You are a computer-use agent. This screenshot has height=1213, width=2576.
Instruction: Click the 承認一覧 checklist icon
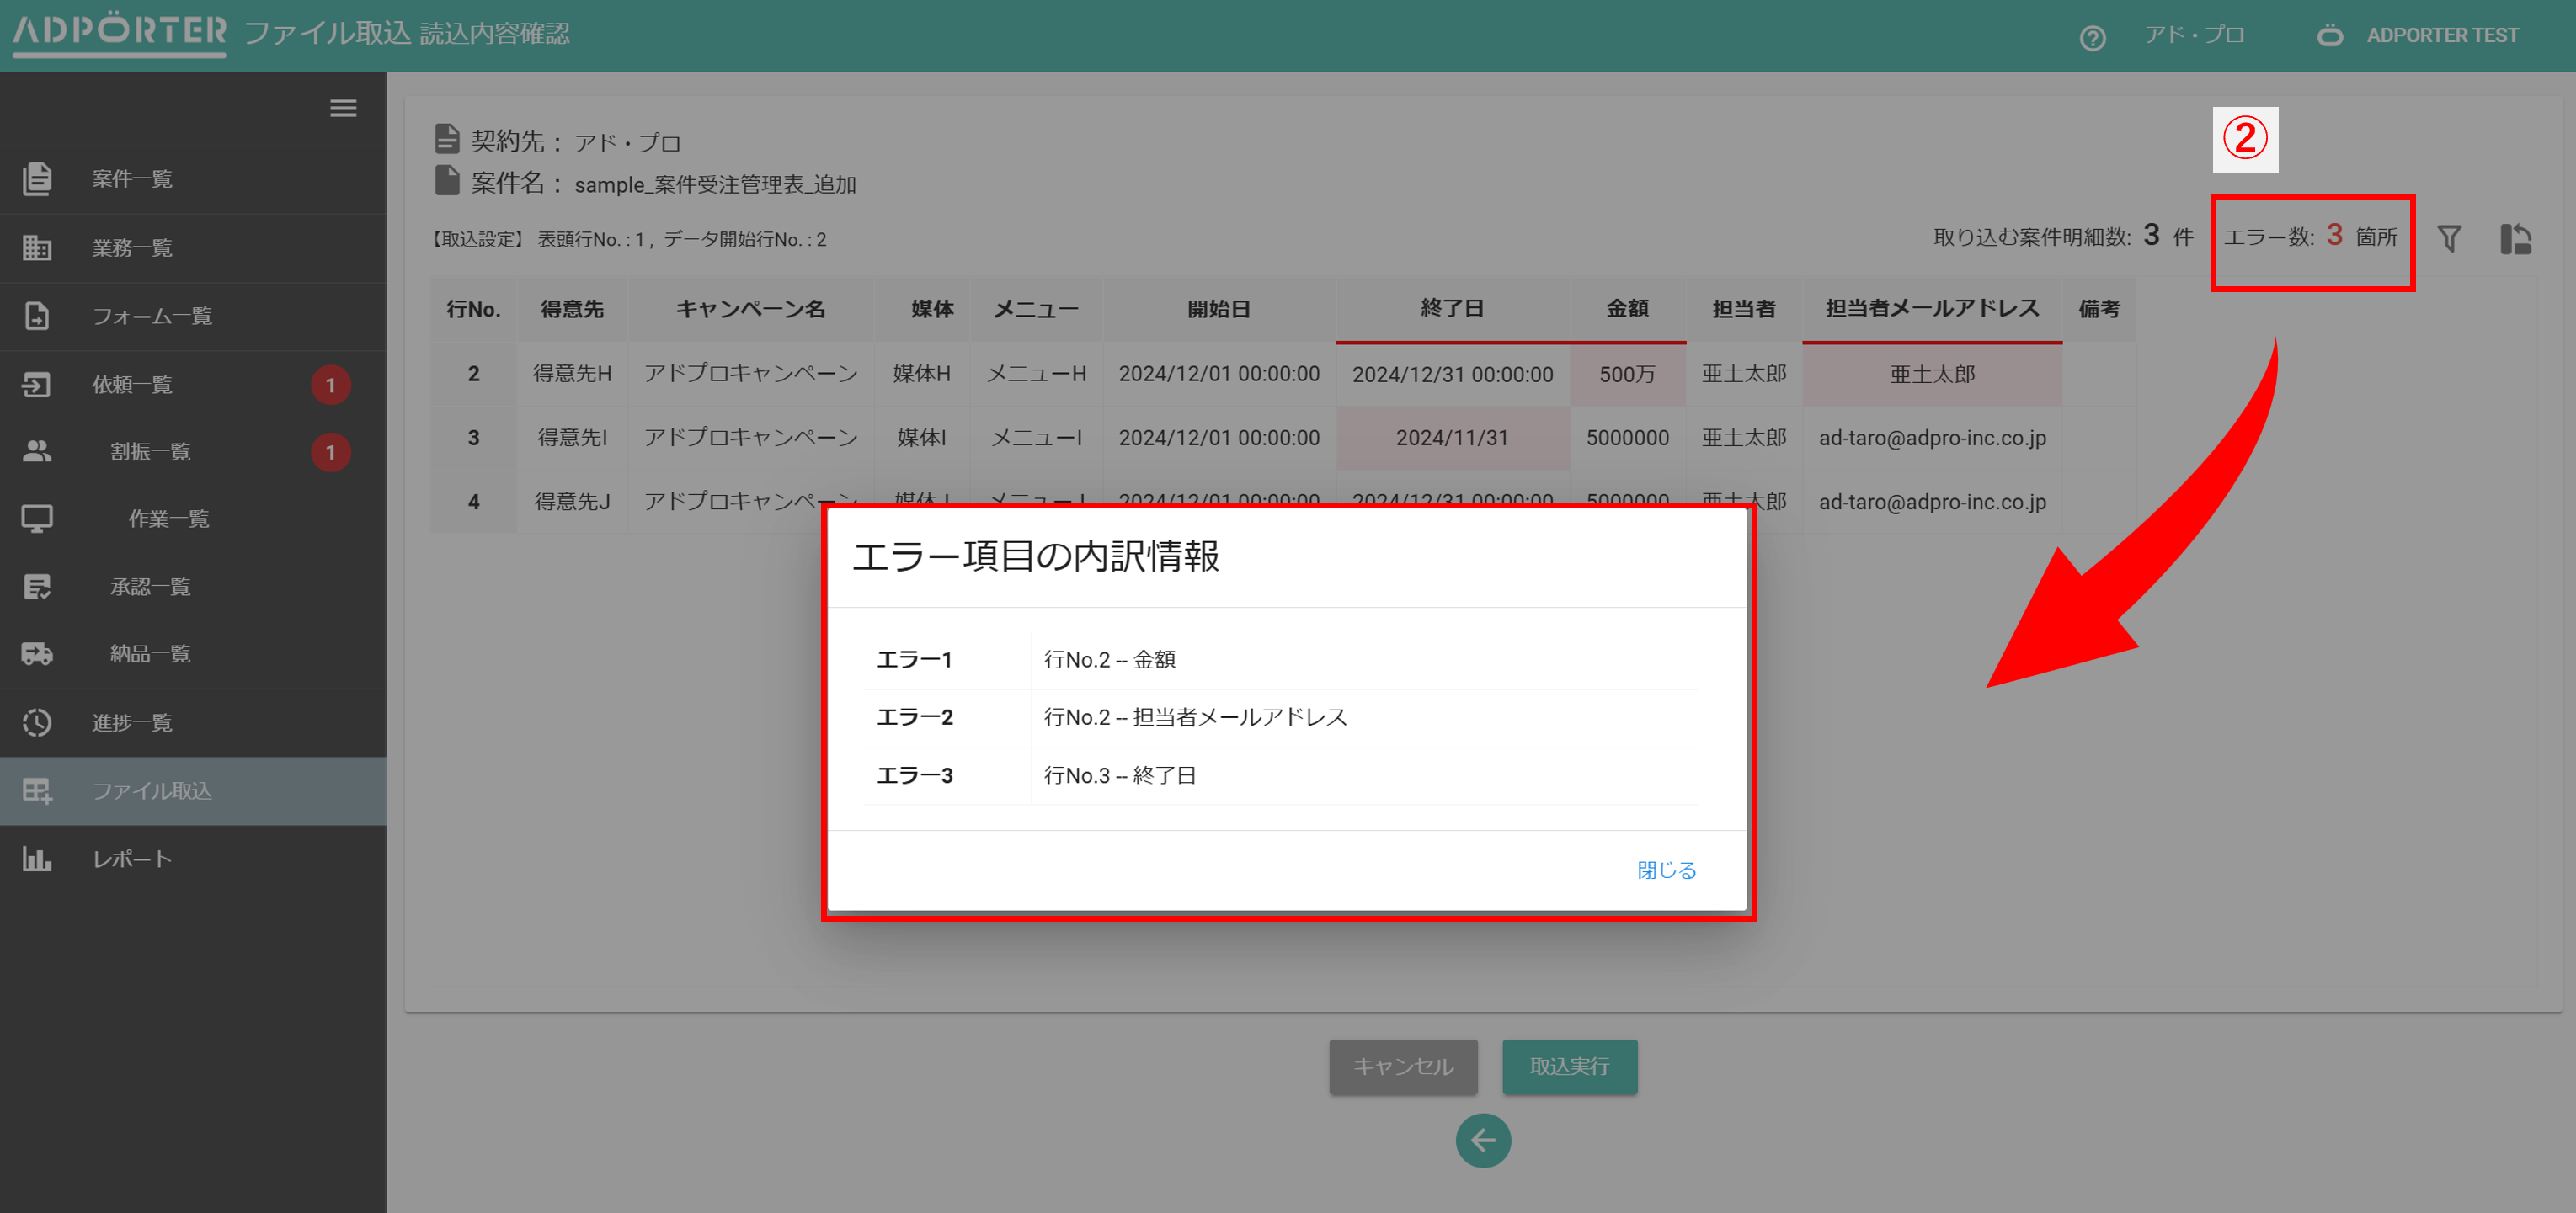(37, 587)
